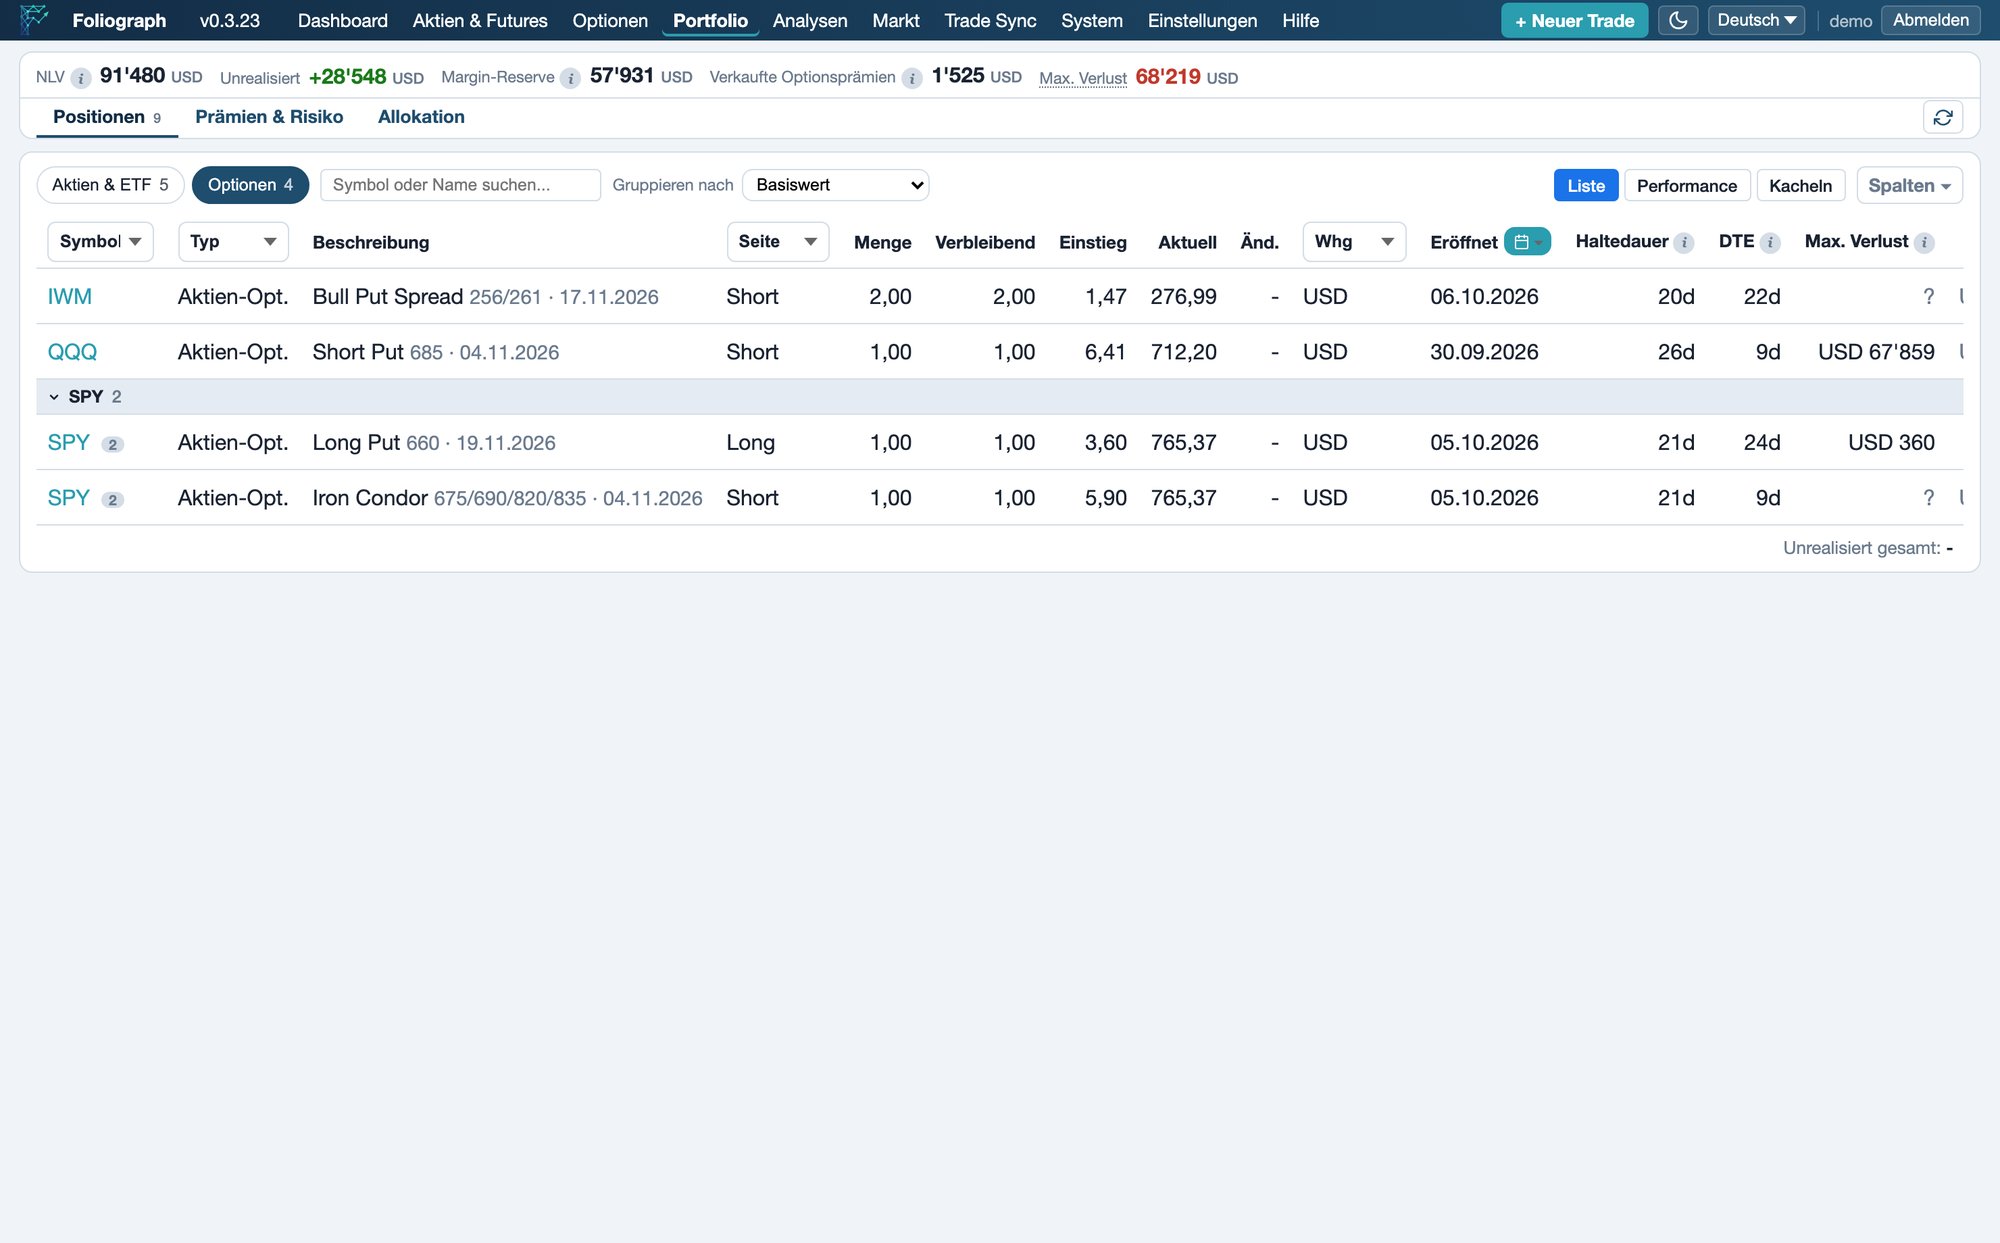Image resolution: width=2000 pixels, height=1243 pixels.
Task: Click the refresh positions icon
Action: coord(1942,117)
